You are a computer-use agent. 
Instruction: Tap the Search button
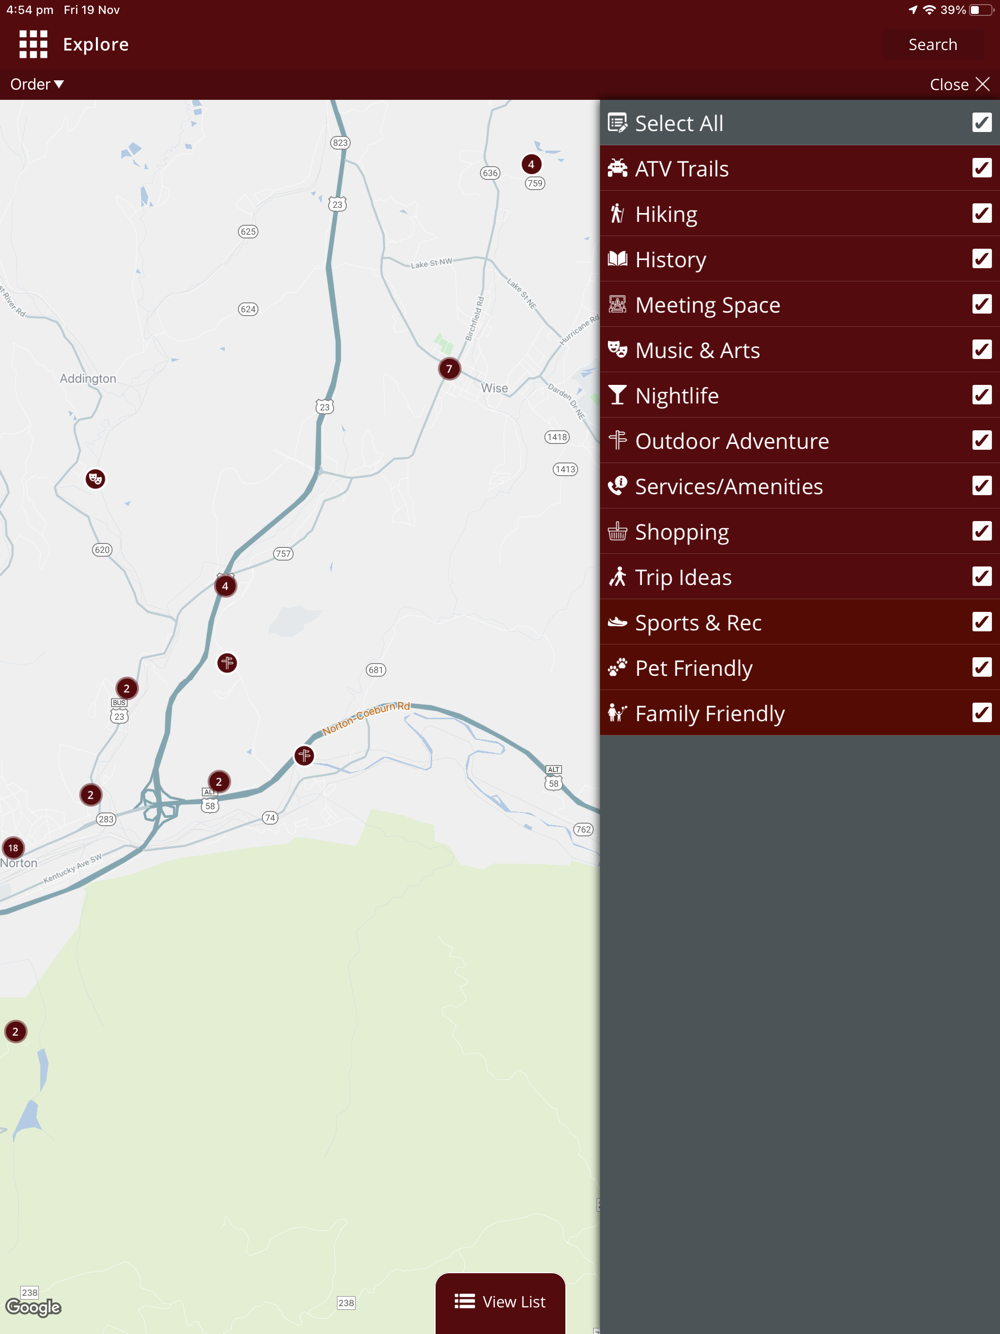tap(932, 44)
